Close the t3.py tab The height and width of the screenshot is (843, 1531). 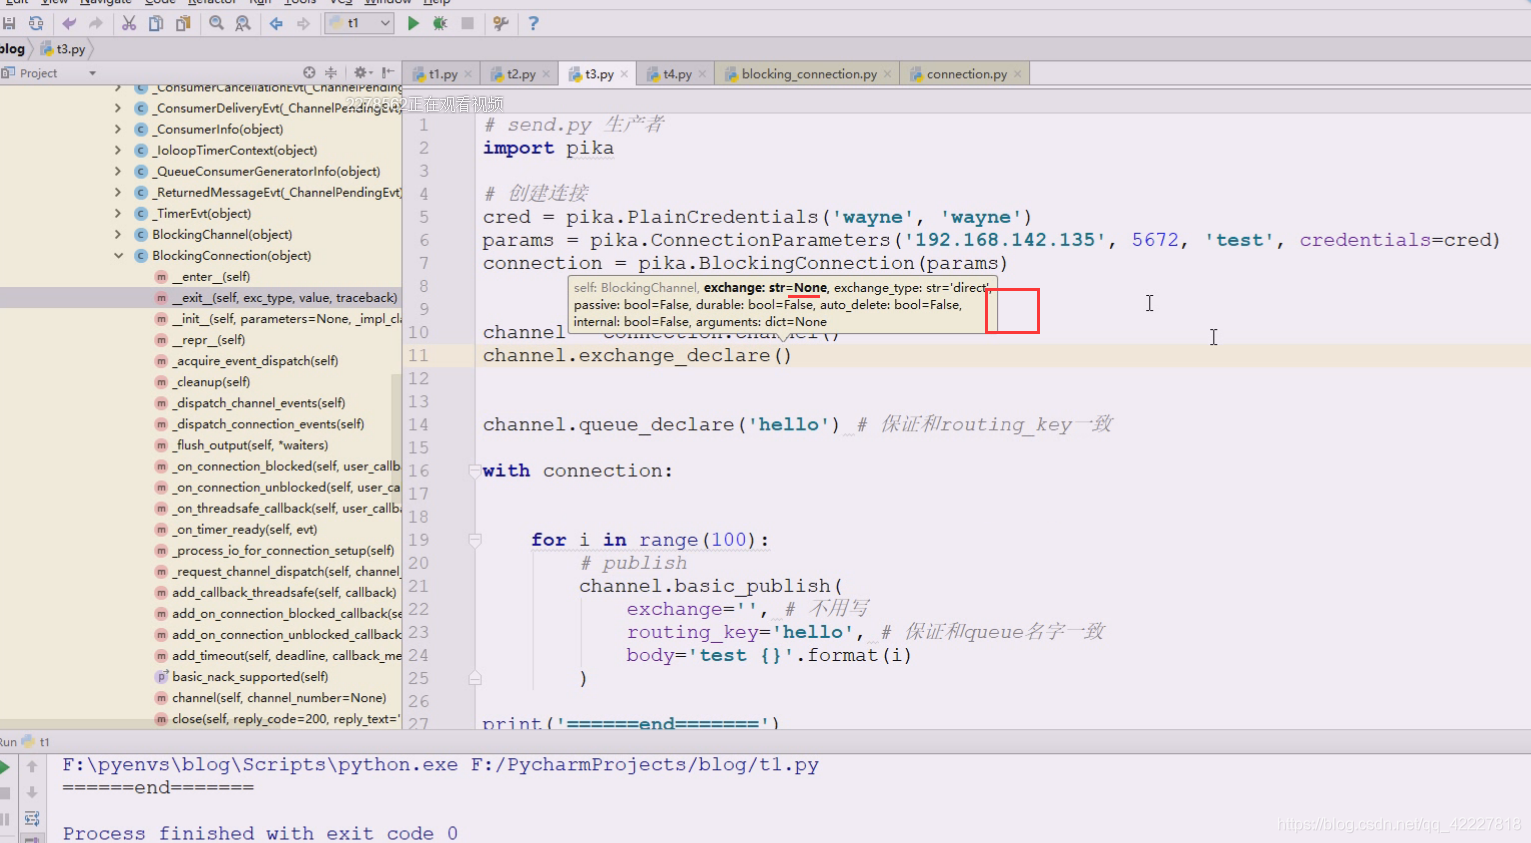click(625, 74)
